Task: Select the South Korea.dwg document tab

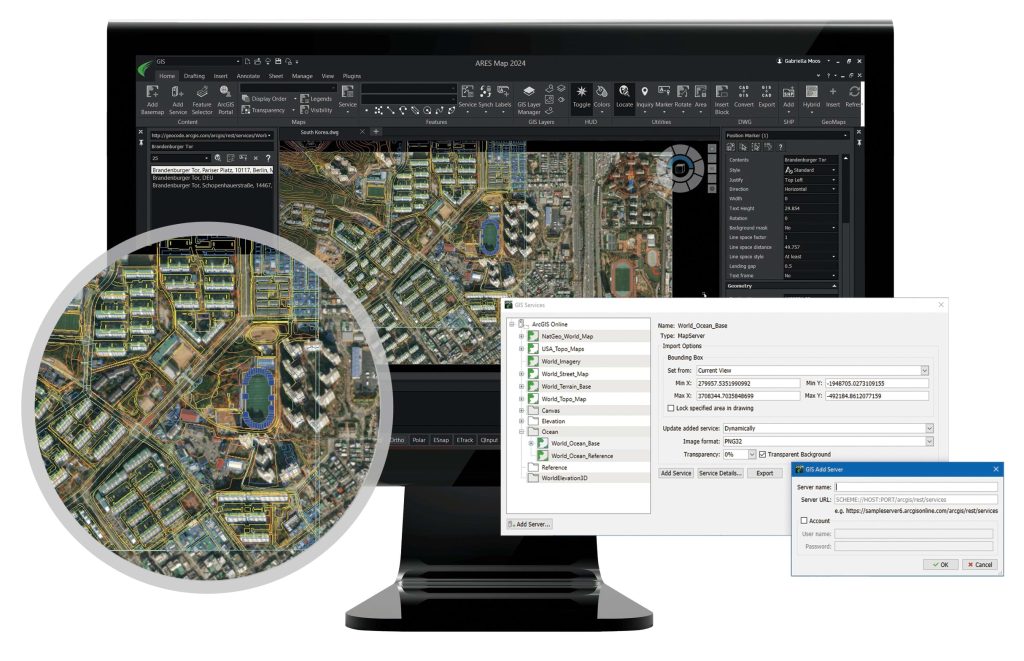Action: (x=318, y=129)
